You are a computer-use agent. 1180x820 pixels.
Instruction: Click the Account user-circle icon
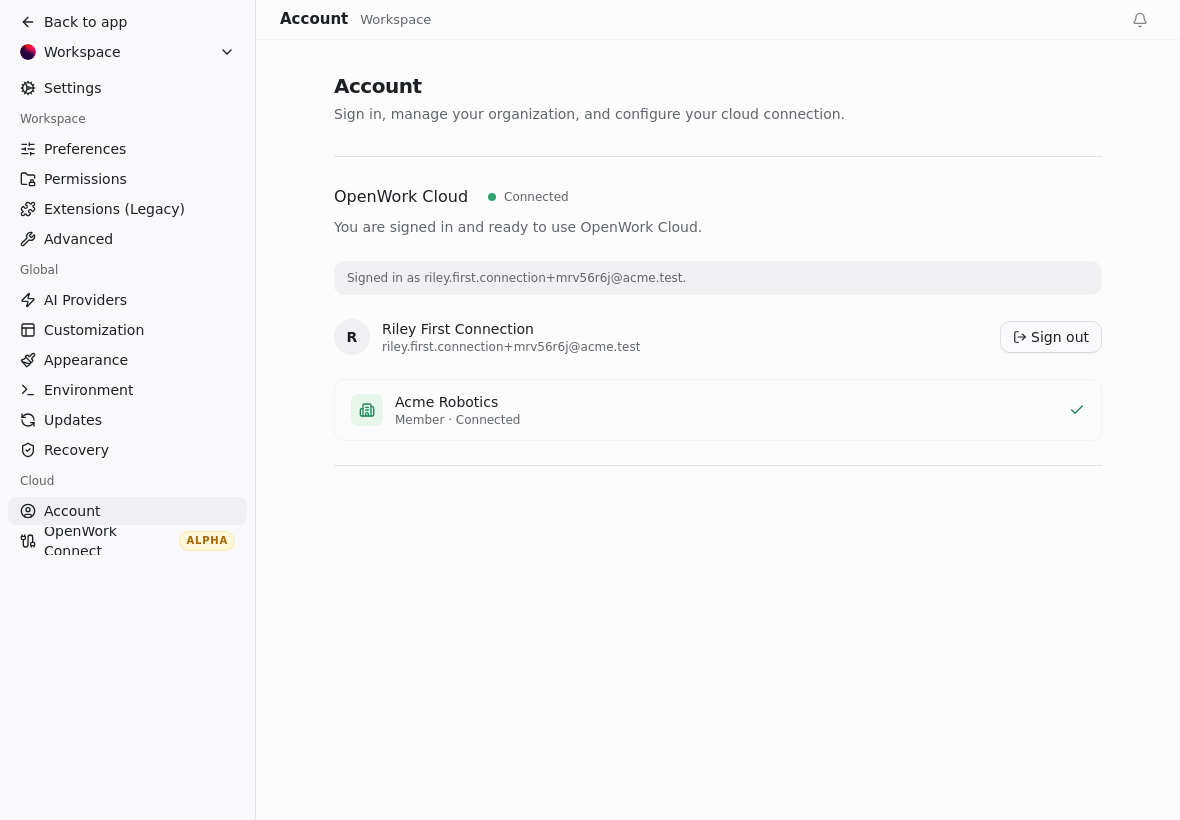coord(28,512)
